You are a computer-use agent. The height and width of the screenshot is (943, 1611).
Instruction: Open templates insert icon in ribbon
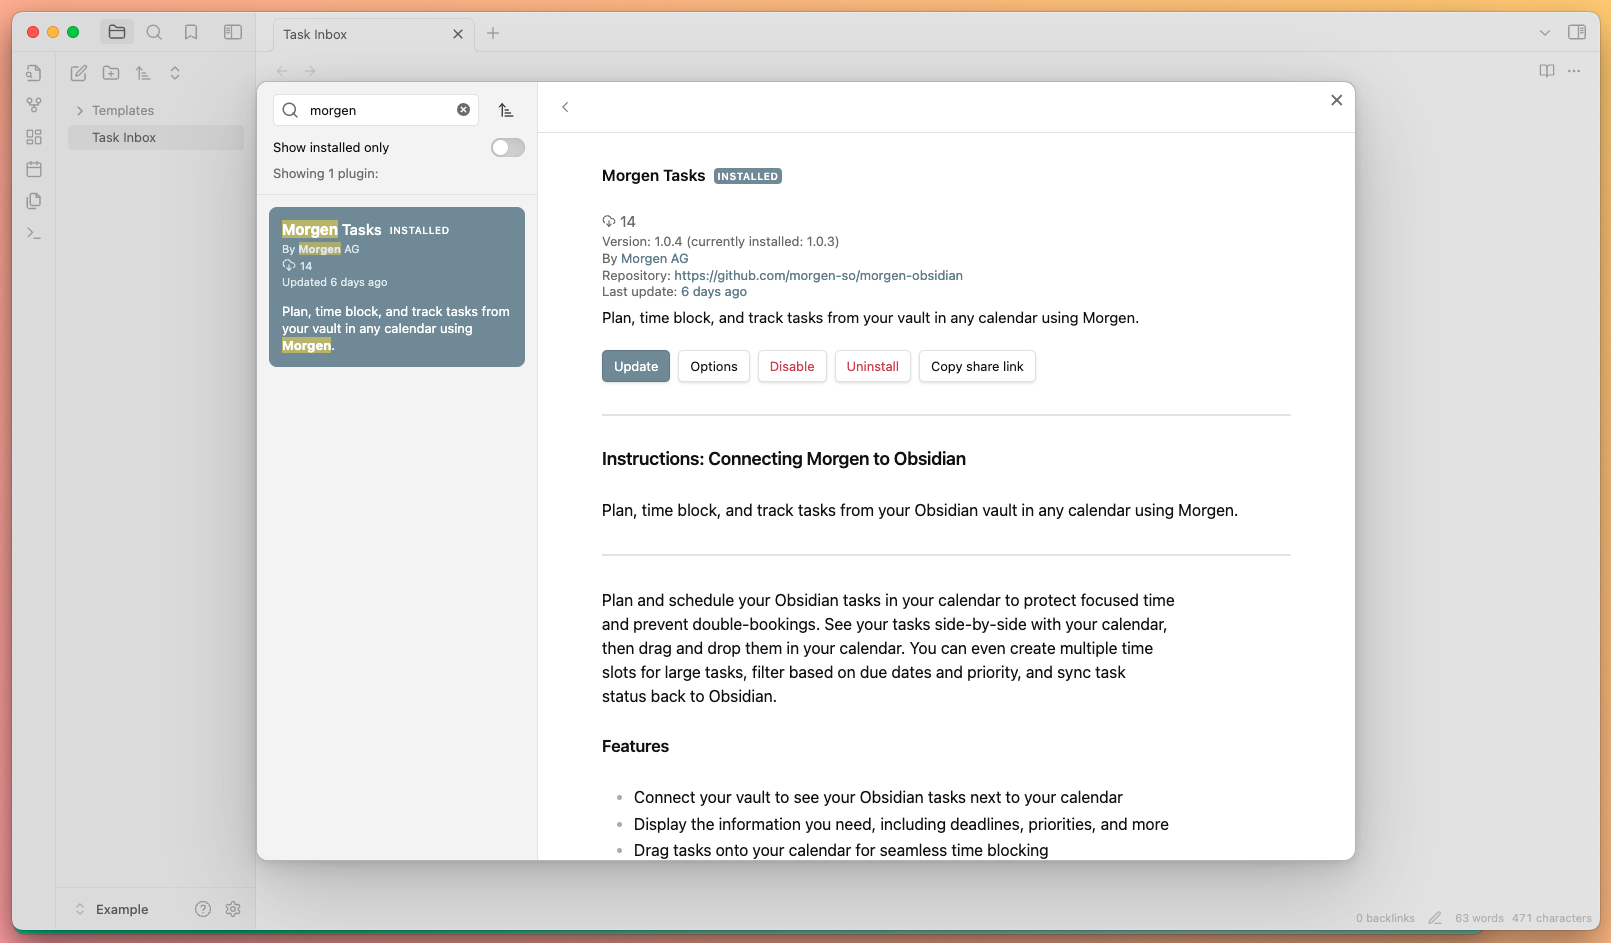[34, 201]
